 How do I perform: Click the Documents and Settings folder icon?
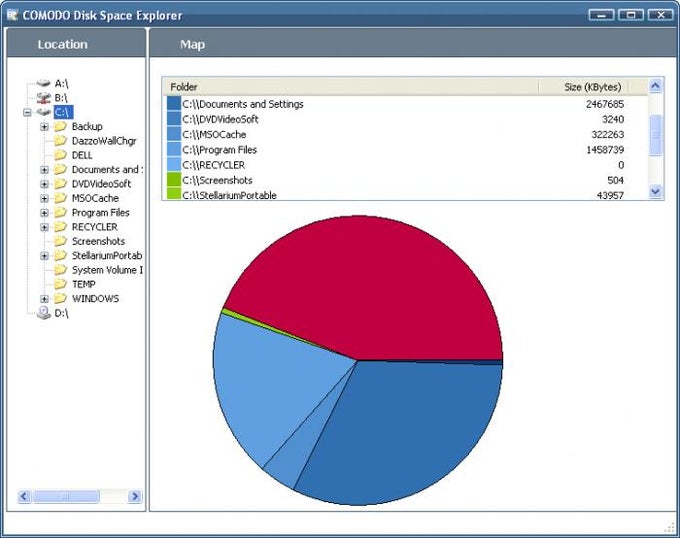pyautogui.click(x=60, y=169)
